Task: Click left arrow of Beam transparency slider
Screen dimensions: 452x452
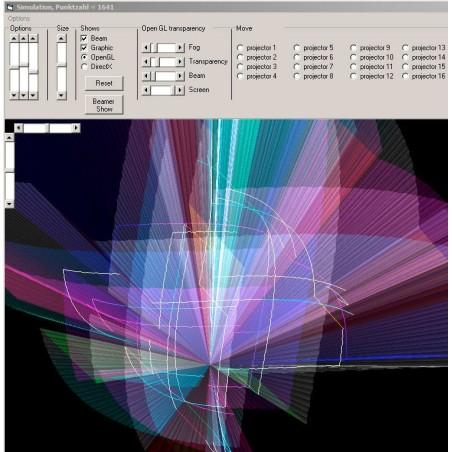Action: pyautogui.click(x=146, y=76)
